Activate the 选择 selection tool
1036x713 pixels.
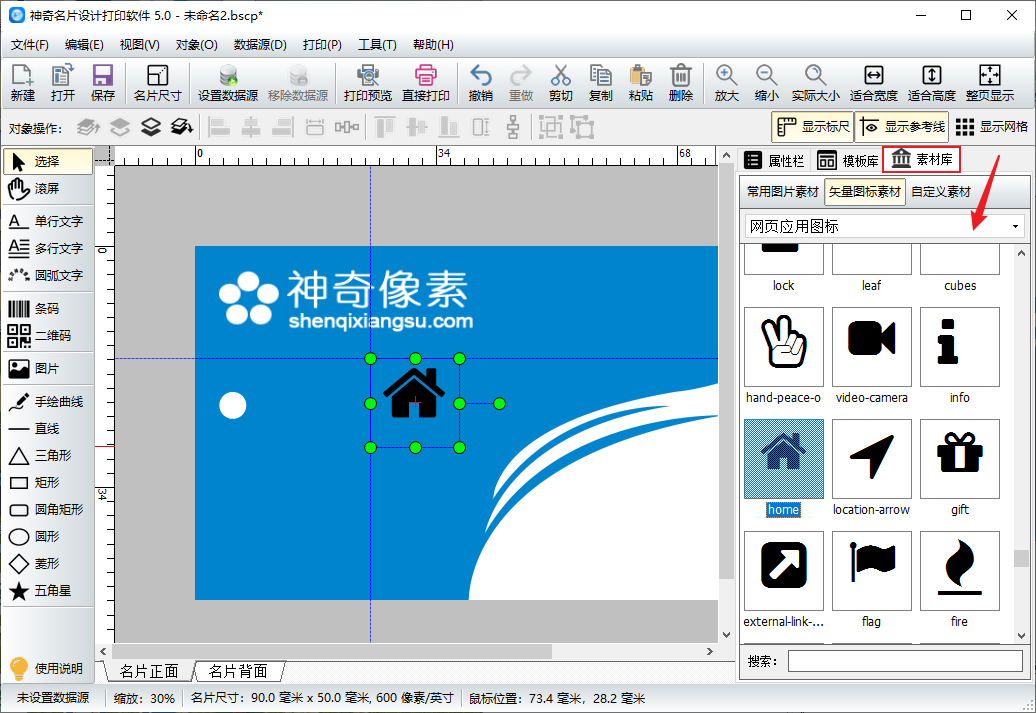[48, 162]
